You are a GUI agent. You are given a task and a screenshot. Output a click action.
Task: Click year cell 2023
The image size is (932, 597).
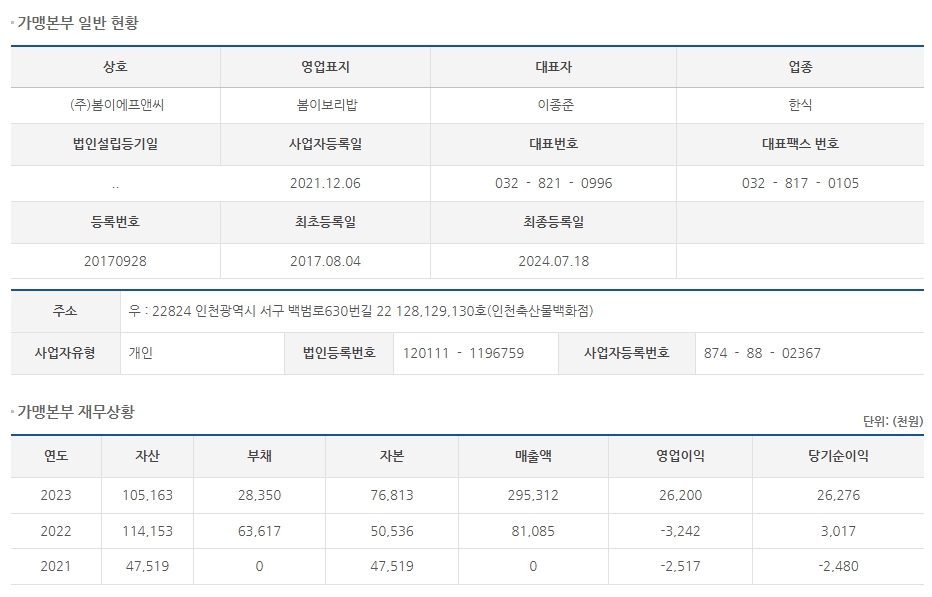point(56,495)
